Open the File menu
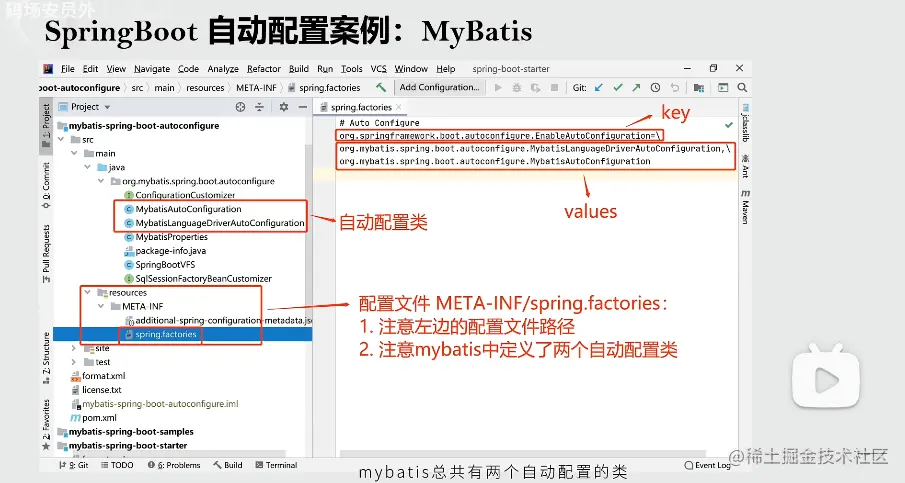This screenshot has width=905, height=483. (x=68, y=69)
